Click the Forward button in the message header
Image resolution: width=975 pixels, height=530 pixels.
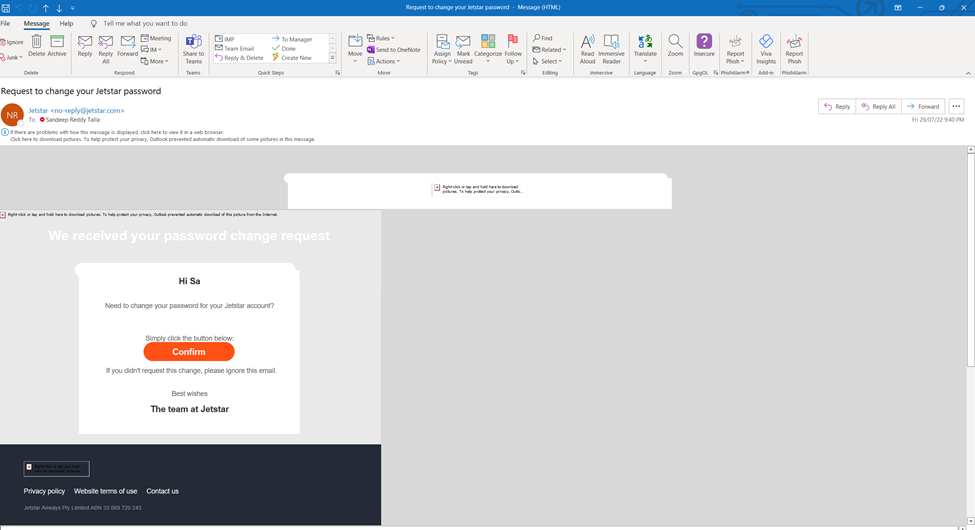pyautogui.click(x=923, y=106)
